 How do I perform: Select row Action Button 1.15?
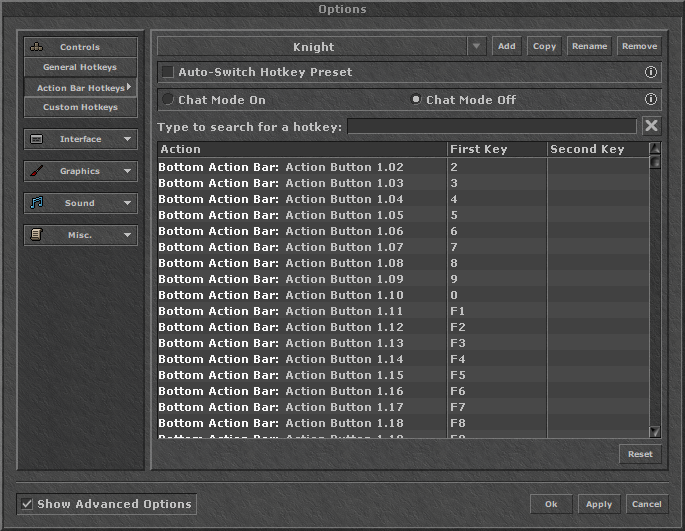point(403,375)
